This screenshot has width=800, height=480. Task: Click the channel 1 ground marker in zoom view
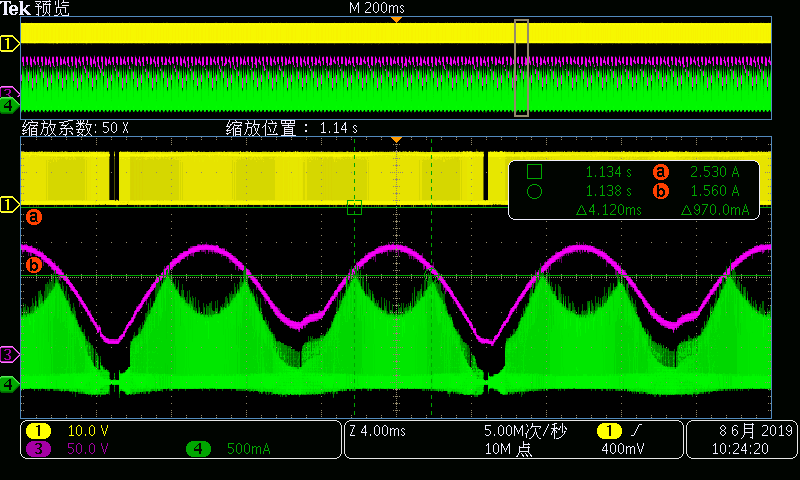click(9, 205)
